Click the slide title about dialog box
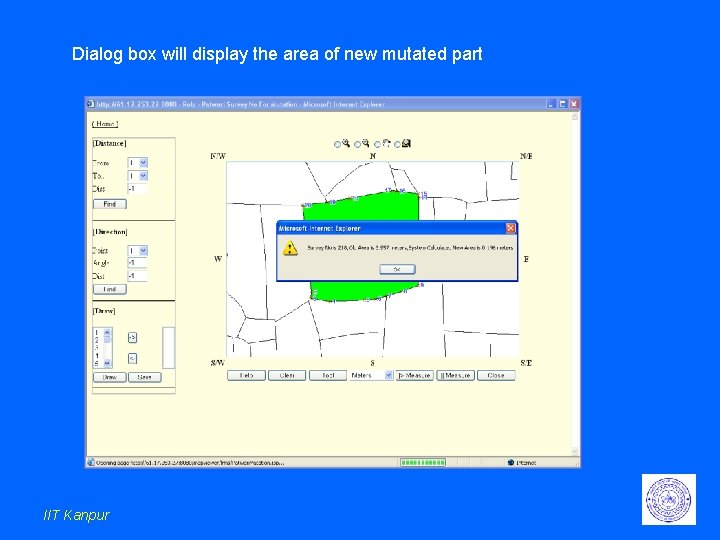720x540 pixels. pos(277,54)
